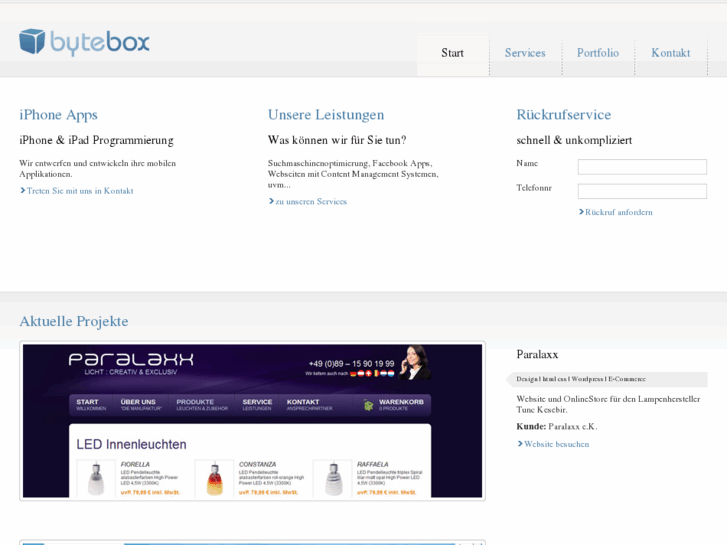Click the chevron before 'Rückruf anfordern'
The width and height of the screenshot is (727, 545).
(581, 212)
